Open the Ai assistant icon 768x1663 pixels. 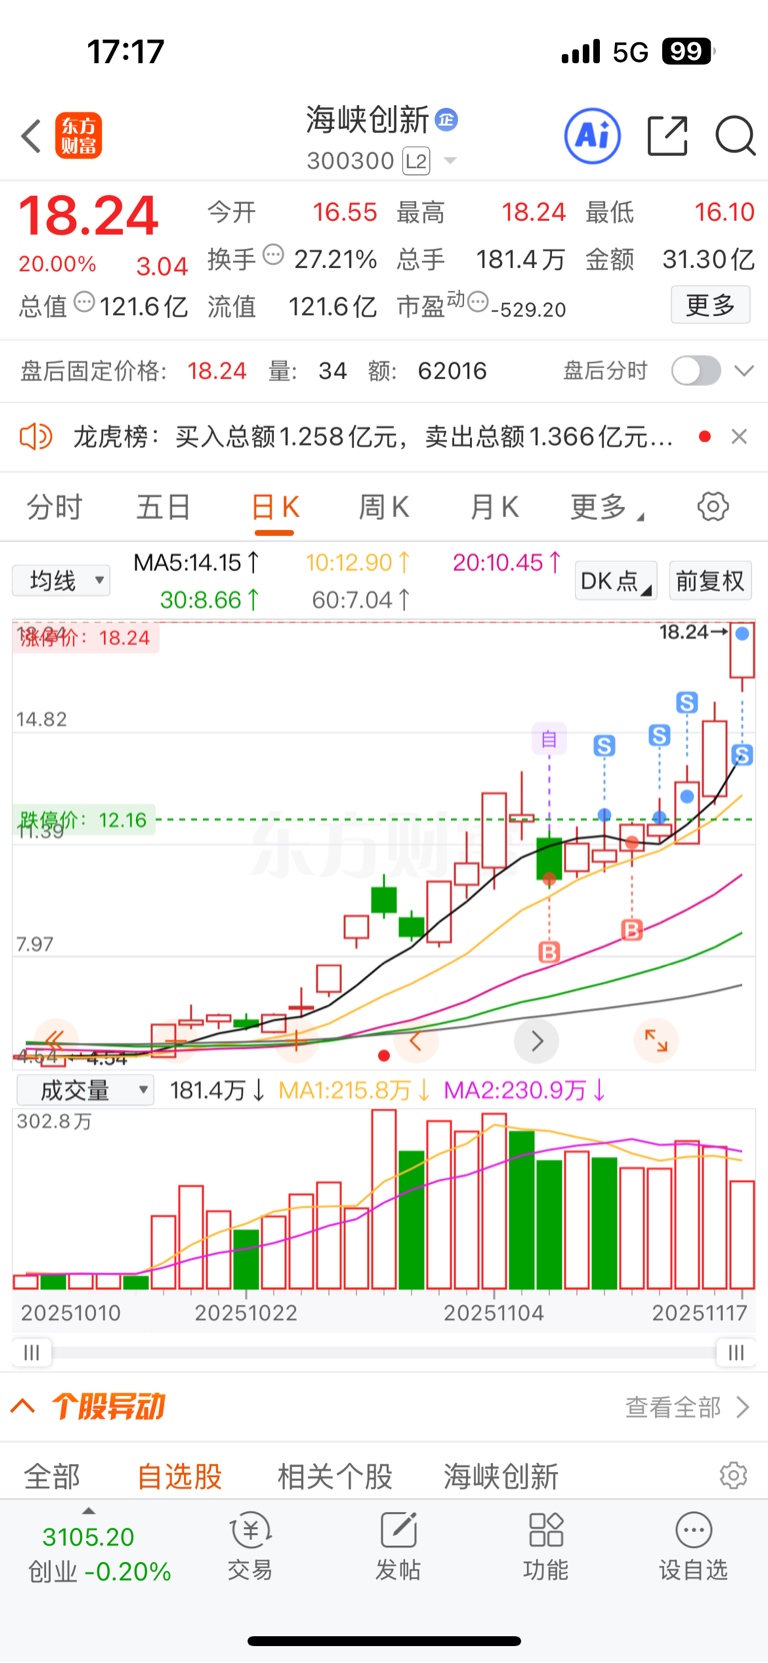pos(593,135)
